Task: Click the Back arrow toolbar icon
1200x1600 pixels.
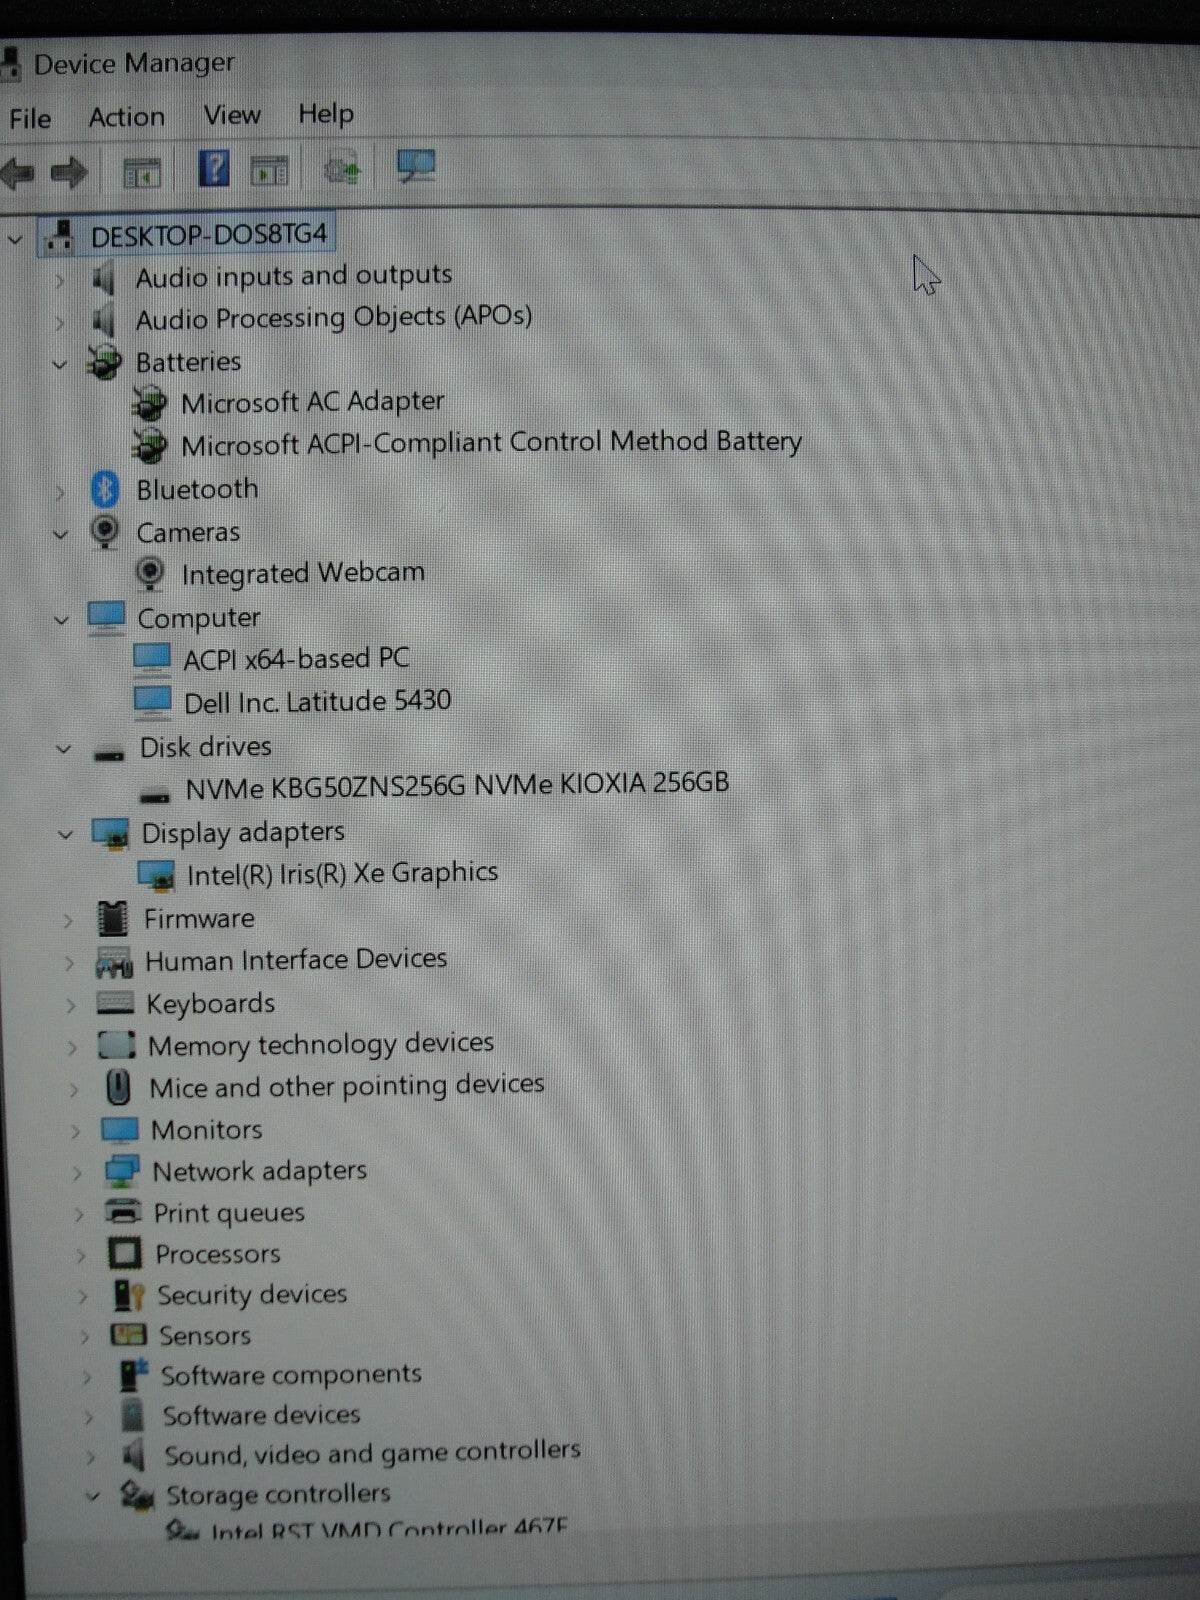Action: (x=18, y=172)
